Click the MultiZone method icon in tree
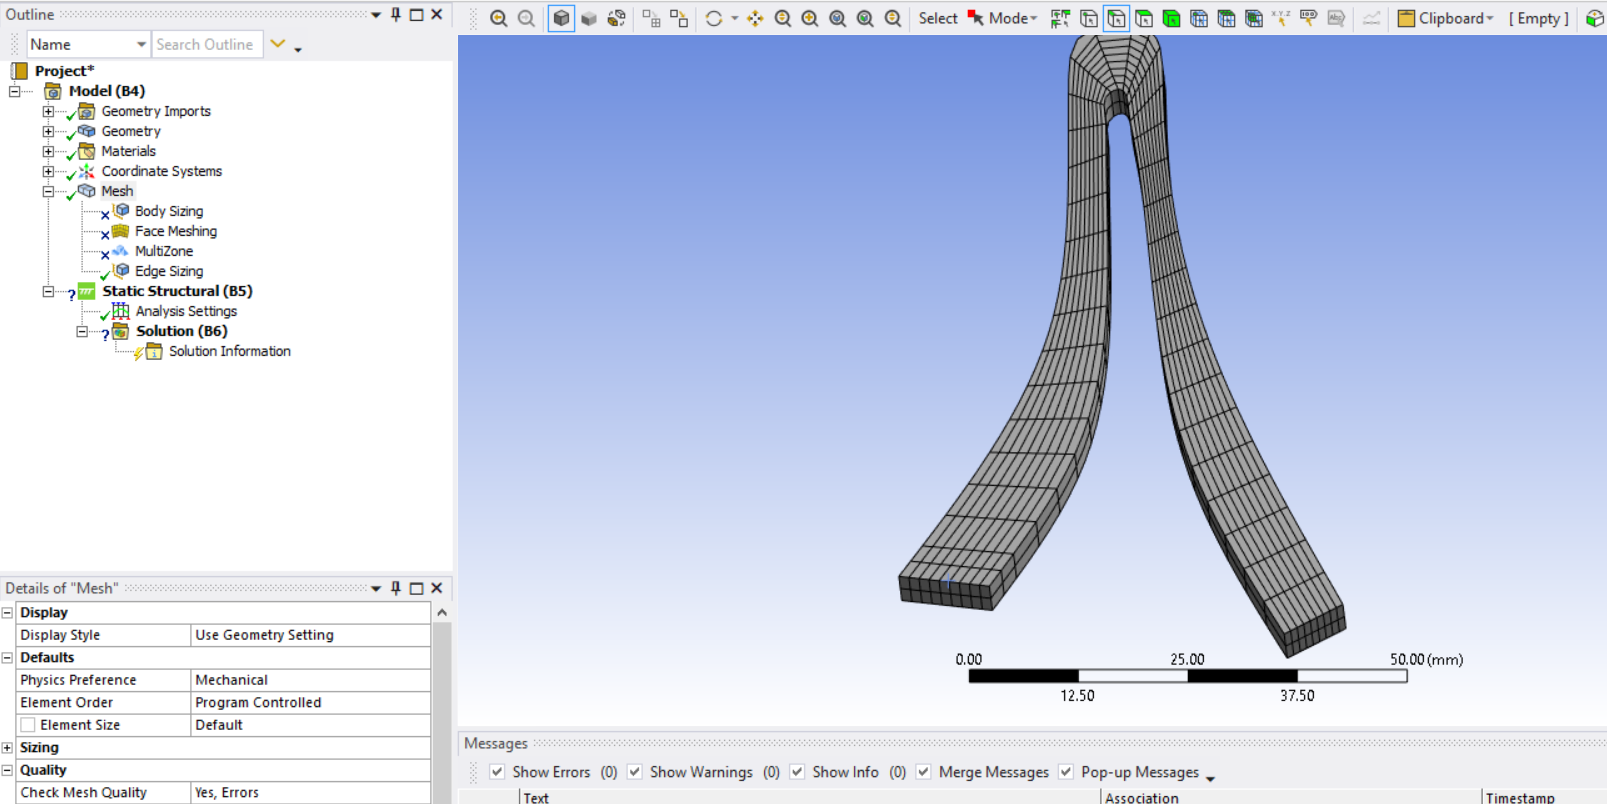The image size is (1607, 804). [121, 251]
